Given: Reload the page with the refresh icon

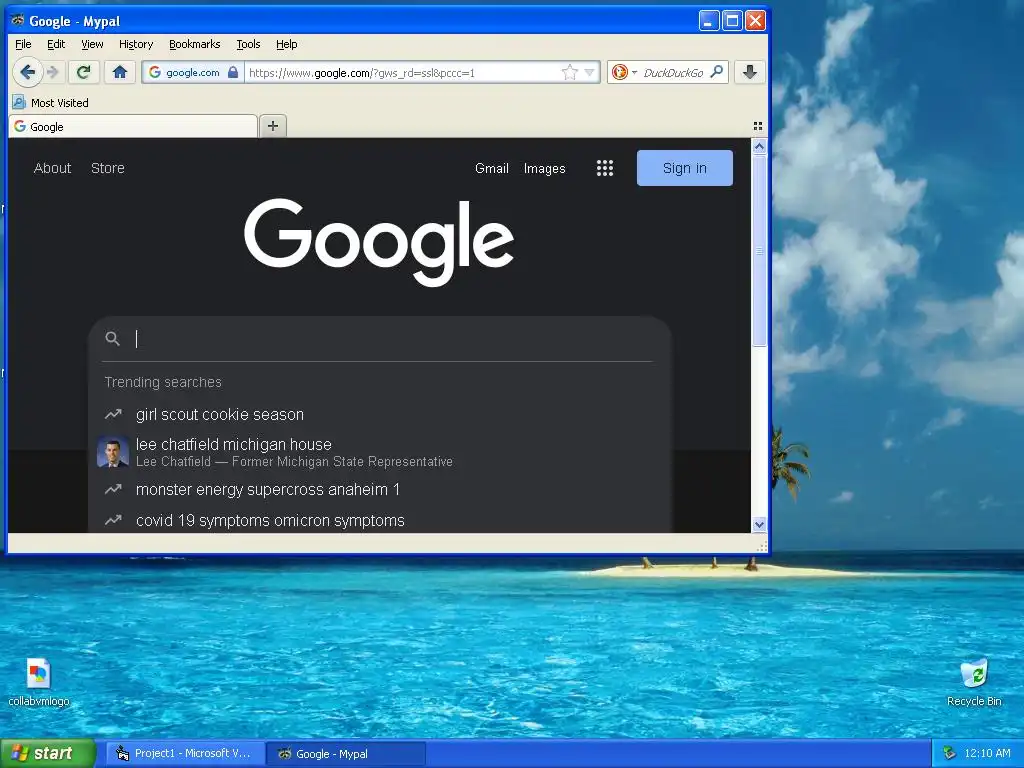Looking at the screenshot, I should point(83,72).
